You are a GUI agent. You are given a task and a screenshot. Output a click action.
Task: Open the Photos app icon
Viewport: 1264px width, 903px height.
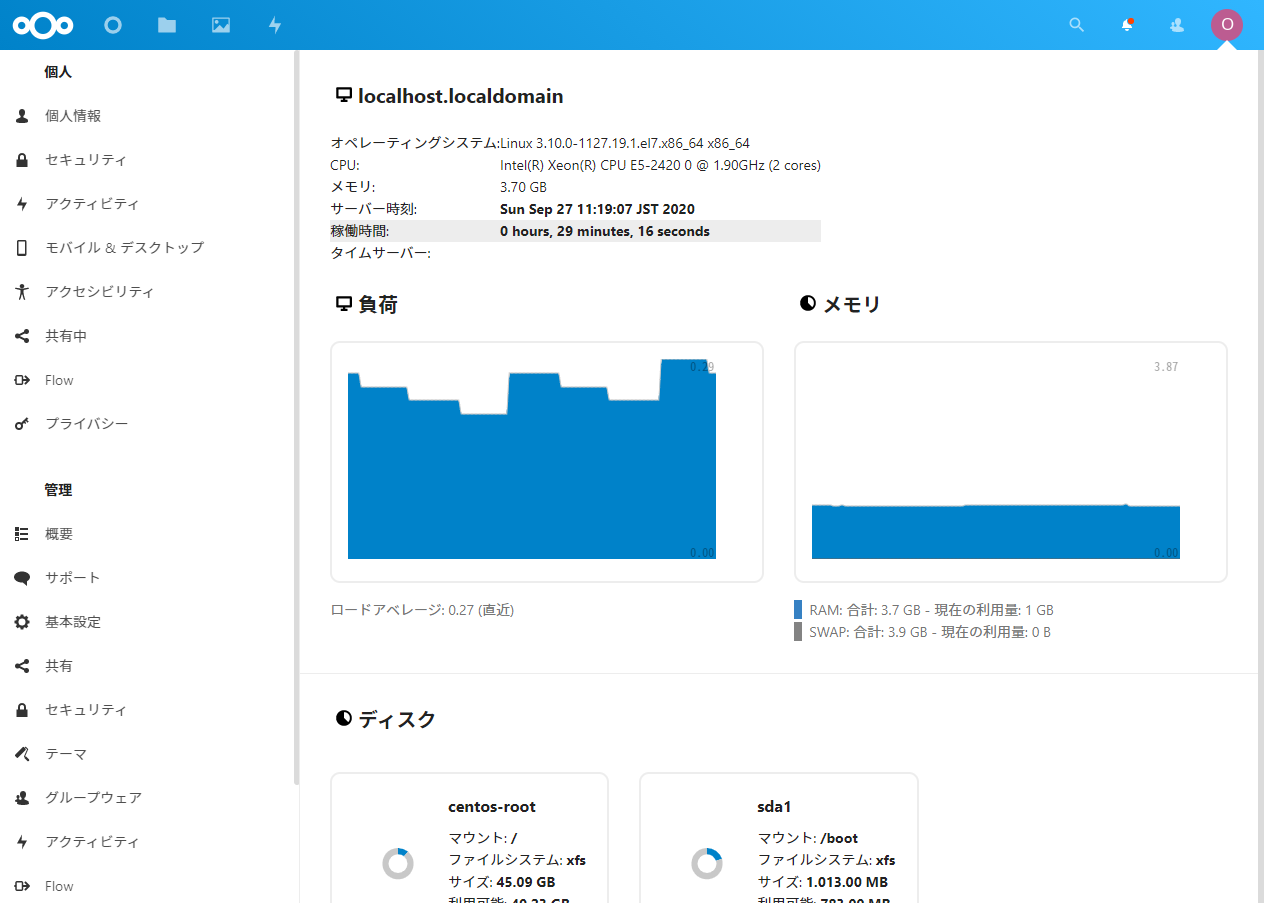point(221,25)
